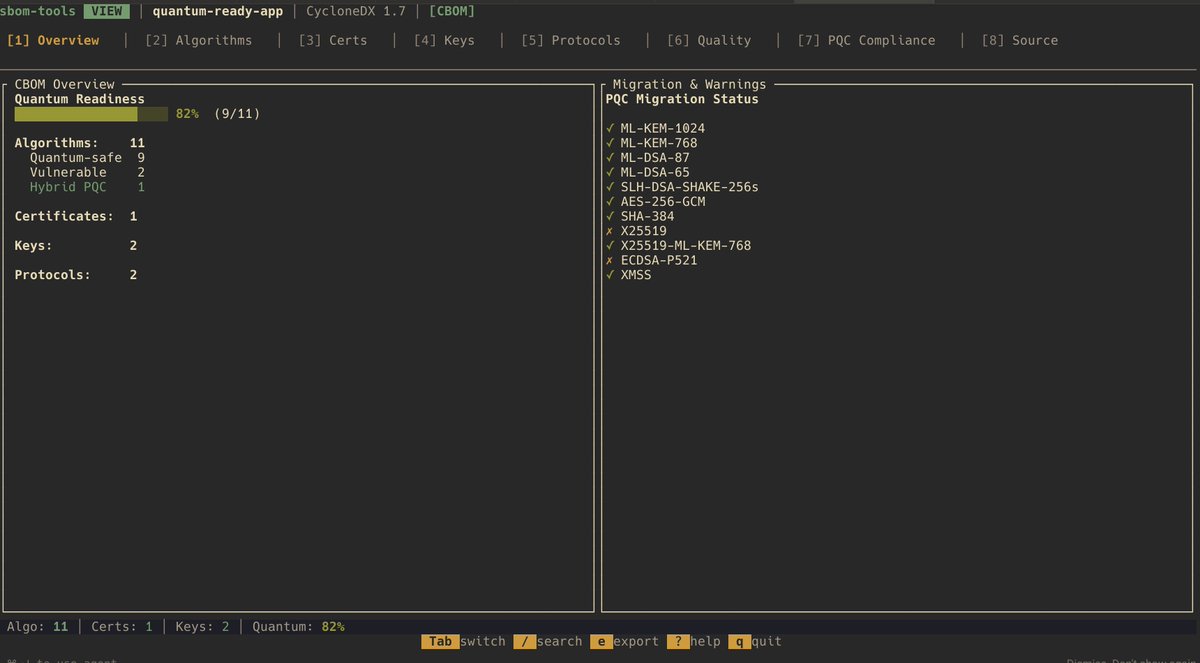This screenshot has width=1200, height=663.
Task: Click the Keys: 2 summary line
Action: [x=76, y=245]
